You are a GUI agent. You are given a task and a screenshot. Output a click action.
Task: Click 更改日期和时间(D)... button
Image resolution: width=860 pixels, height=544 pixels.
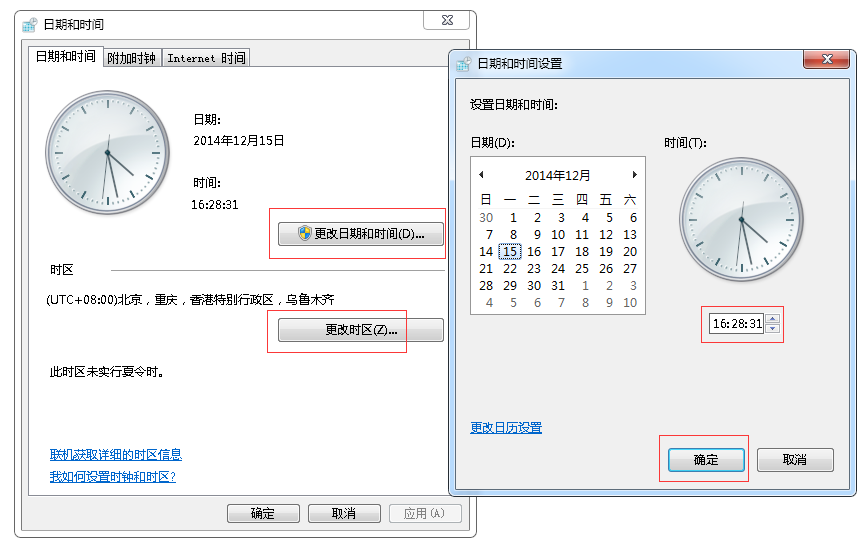[x=361, y=234]
